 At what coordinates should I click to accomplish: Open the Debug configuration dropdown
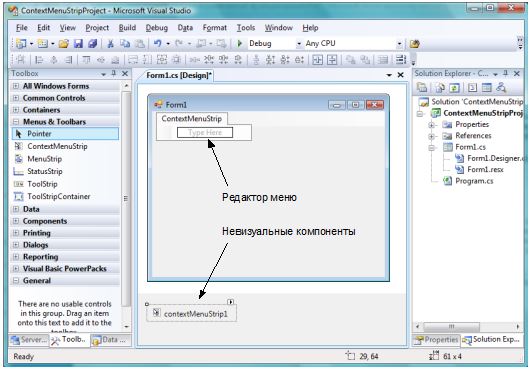(298, 44)
